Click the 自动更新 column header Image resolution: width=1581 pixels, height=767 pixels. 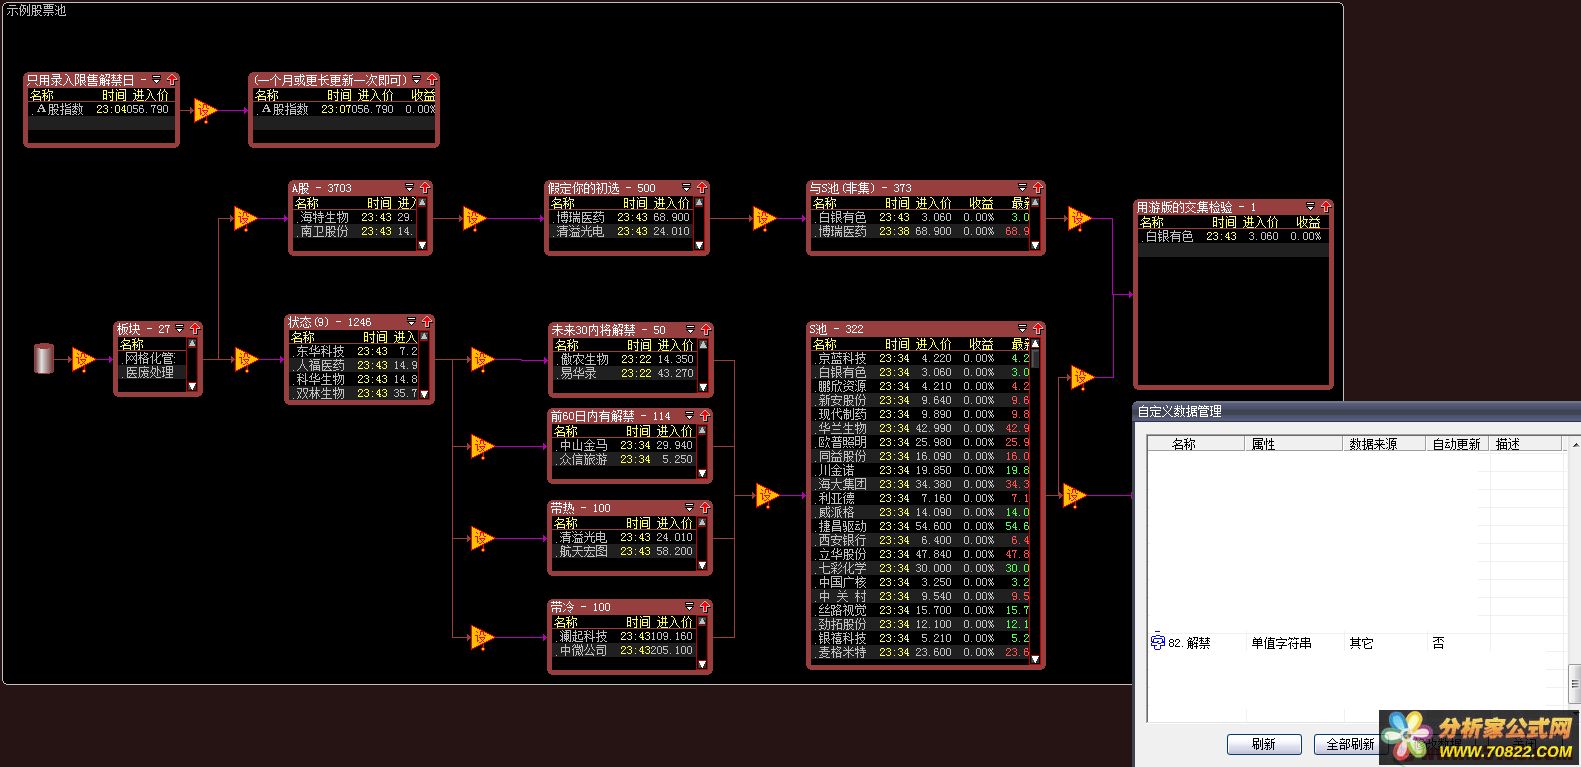pyautogui.click(x=1456, y=444)
